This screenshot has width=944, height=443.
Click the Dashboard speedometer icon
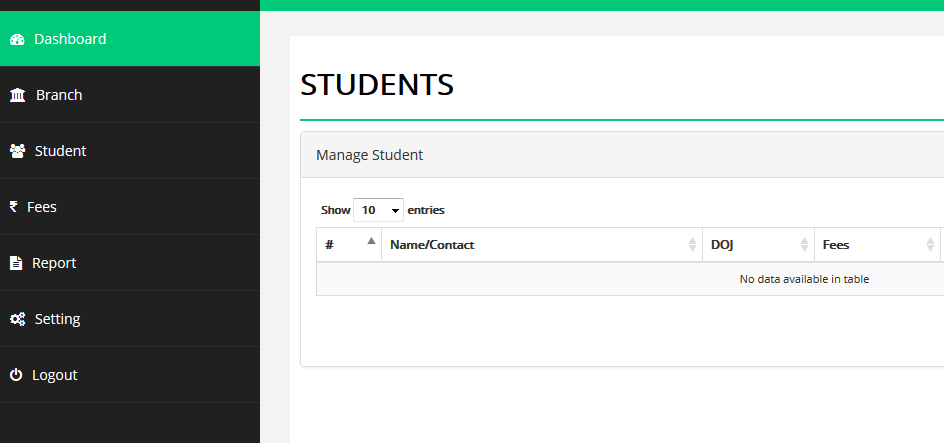click(17, 40)
